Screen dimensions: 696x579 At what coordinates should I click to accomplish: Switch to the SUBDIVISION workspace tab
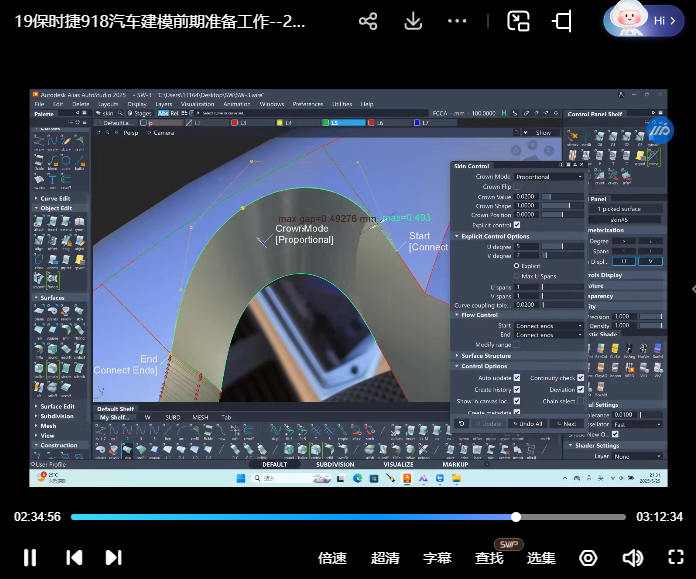point(335,464)
